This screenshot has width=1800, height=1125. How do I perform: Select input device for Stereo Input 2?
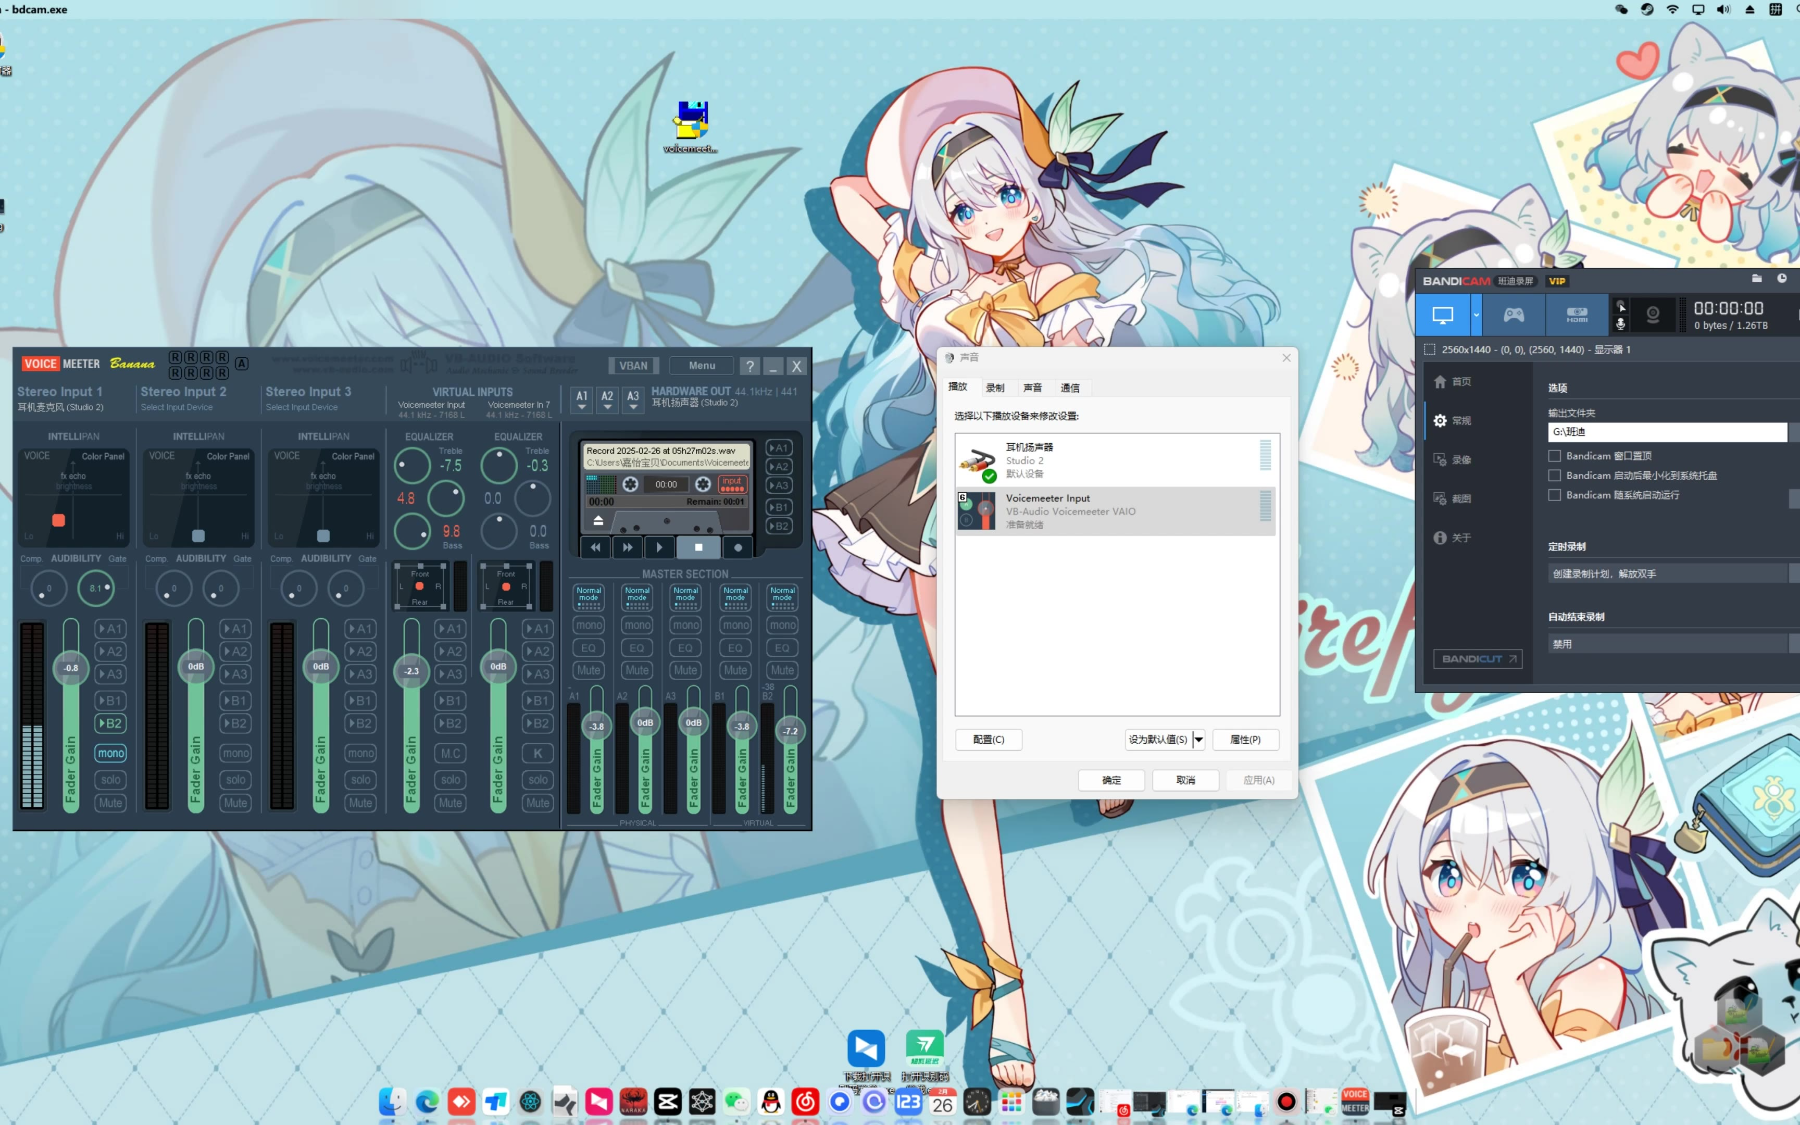pyautogui.click(x=177, y=407)
